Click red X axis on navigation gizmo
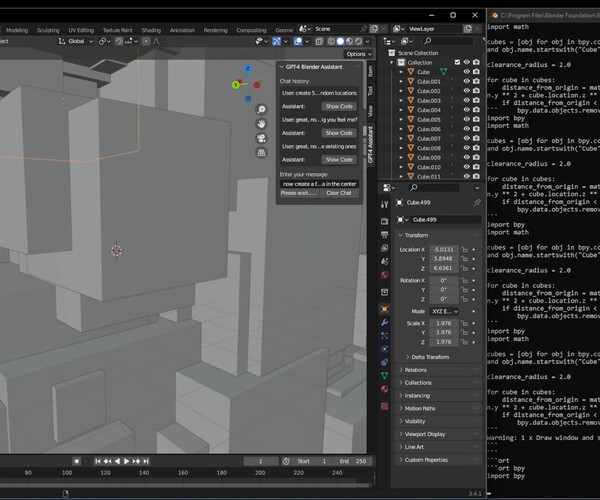 [257, 85]
